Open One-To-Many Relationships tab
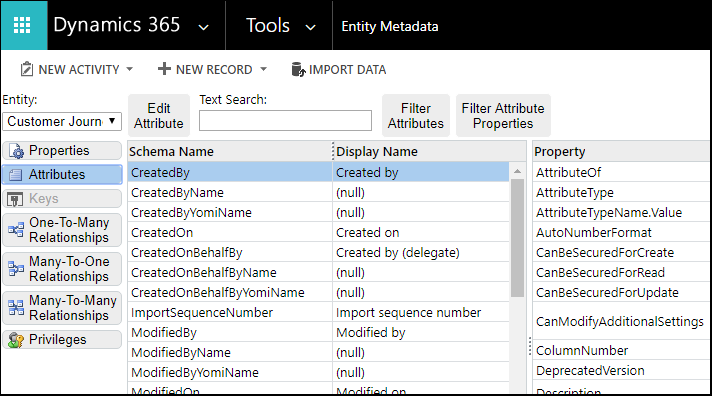 click(x=62, y=230)
